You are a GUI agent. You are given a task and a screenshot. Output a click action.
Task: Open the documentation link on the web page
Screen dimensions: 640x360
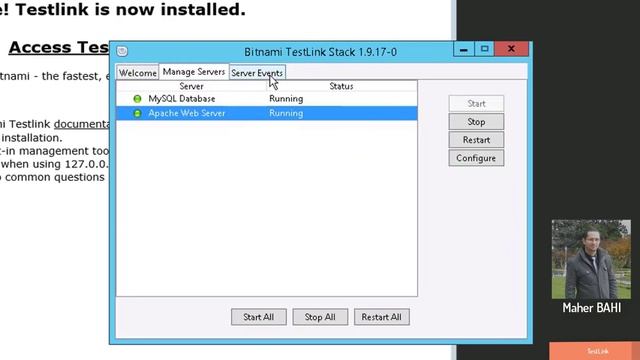pyautogui.click(x=82, y=124)
